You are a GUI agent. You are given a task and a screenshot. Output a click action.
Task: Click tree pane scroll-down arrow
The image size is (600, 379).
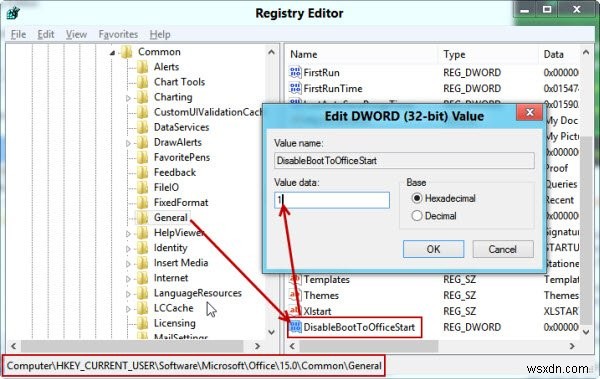[271, 332]
